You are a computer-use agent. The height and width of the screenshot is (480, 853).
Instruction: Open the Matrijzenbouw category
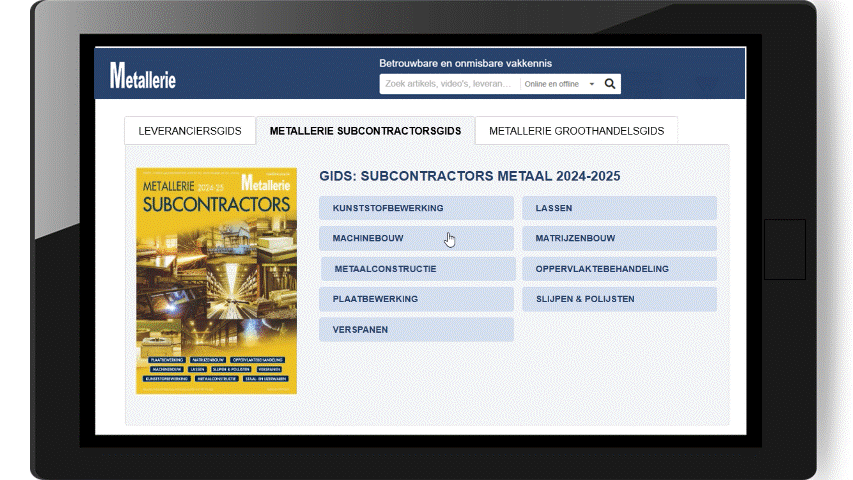coord(619,238)
